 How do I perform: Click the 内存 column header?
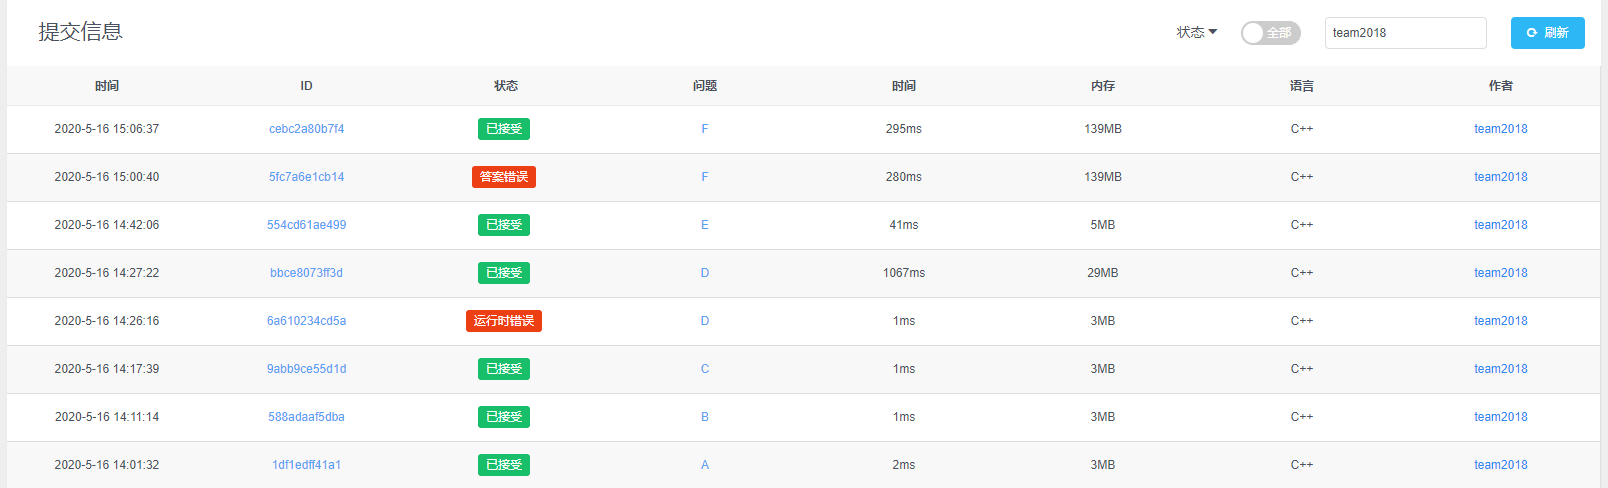1103,86
